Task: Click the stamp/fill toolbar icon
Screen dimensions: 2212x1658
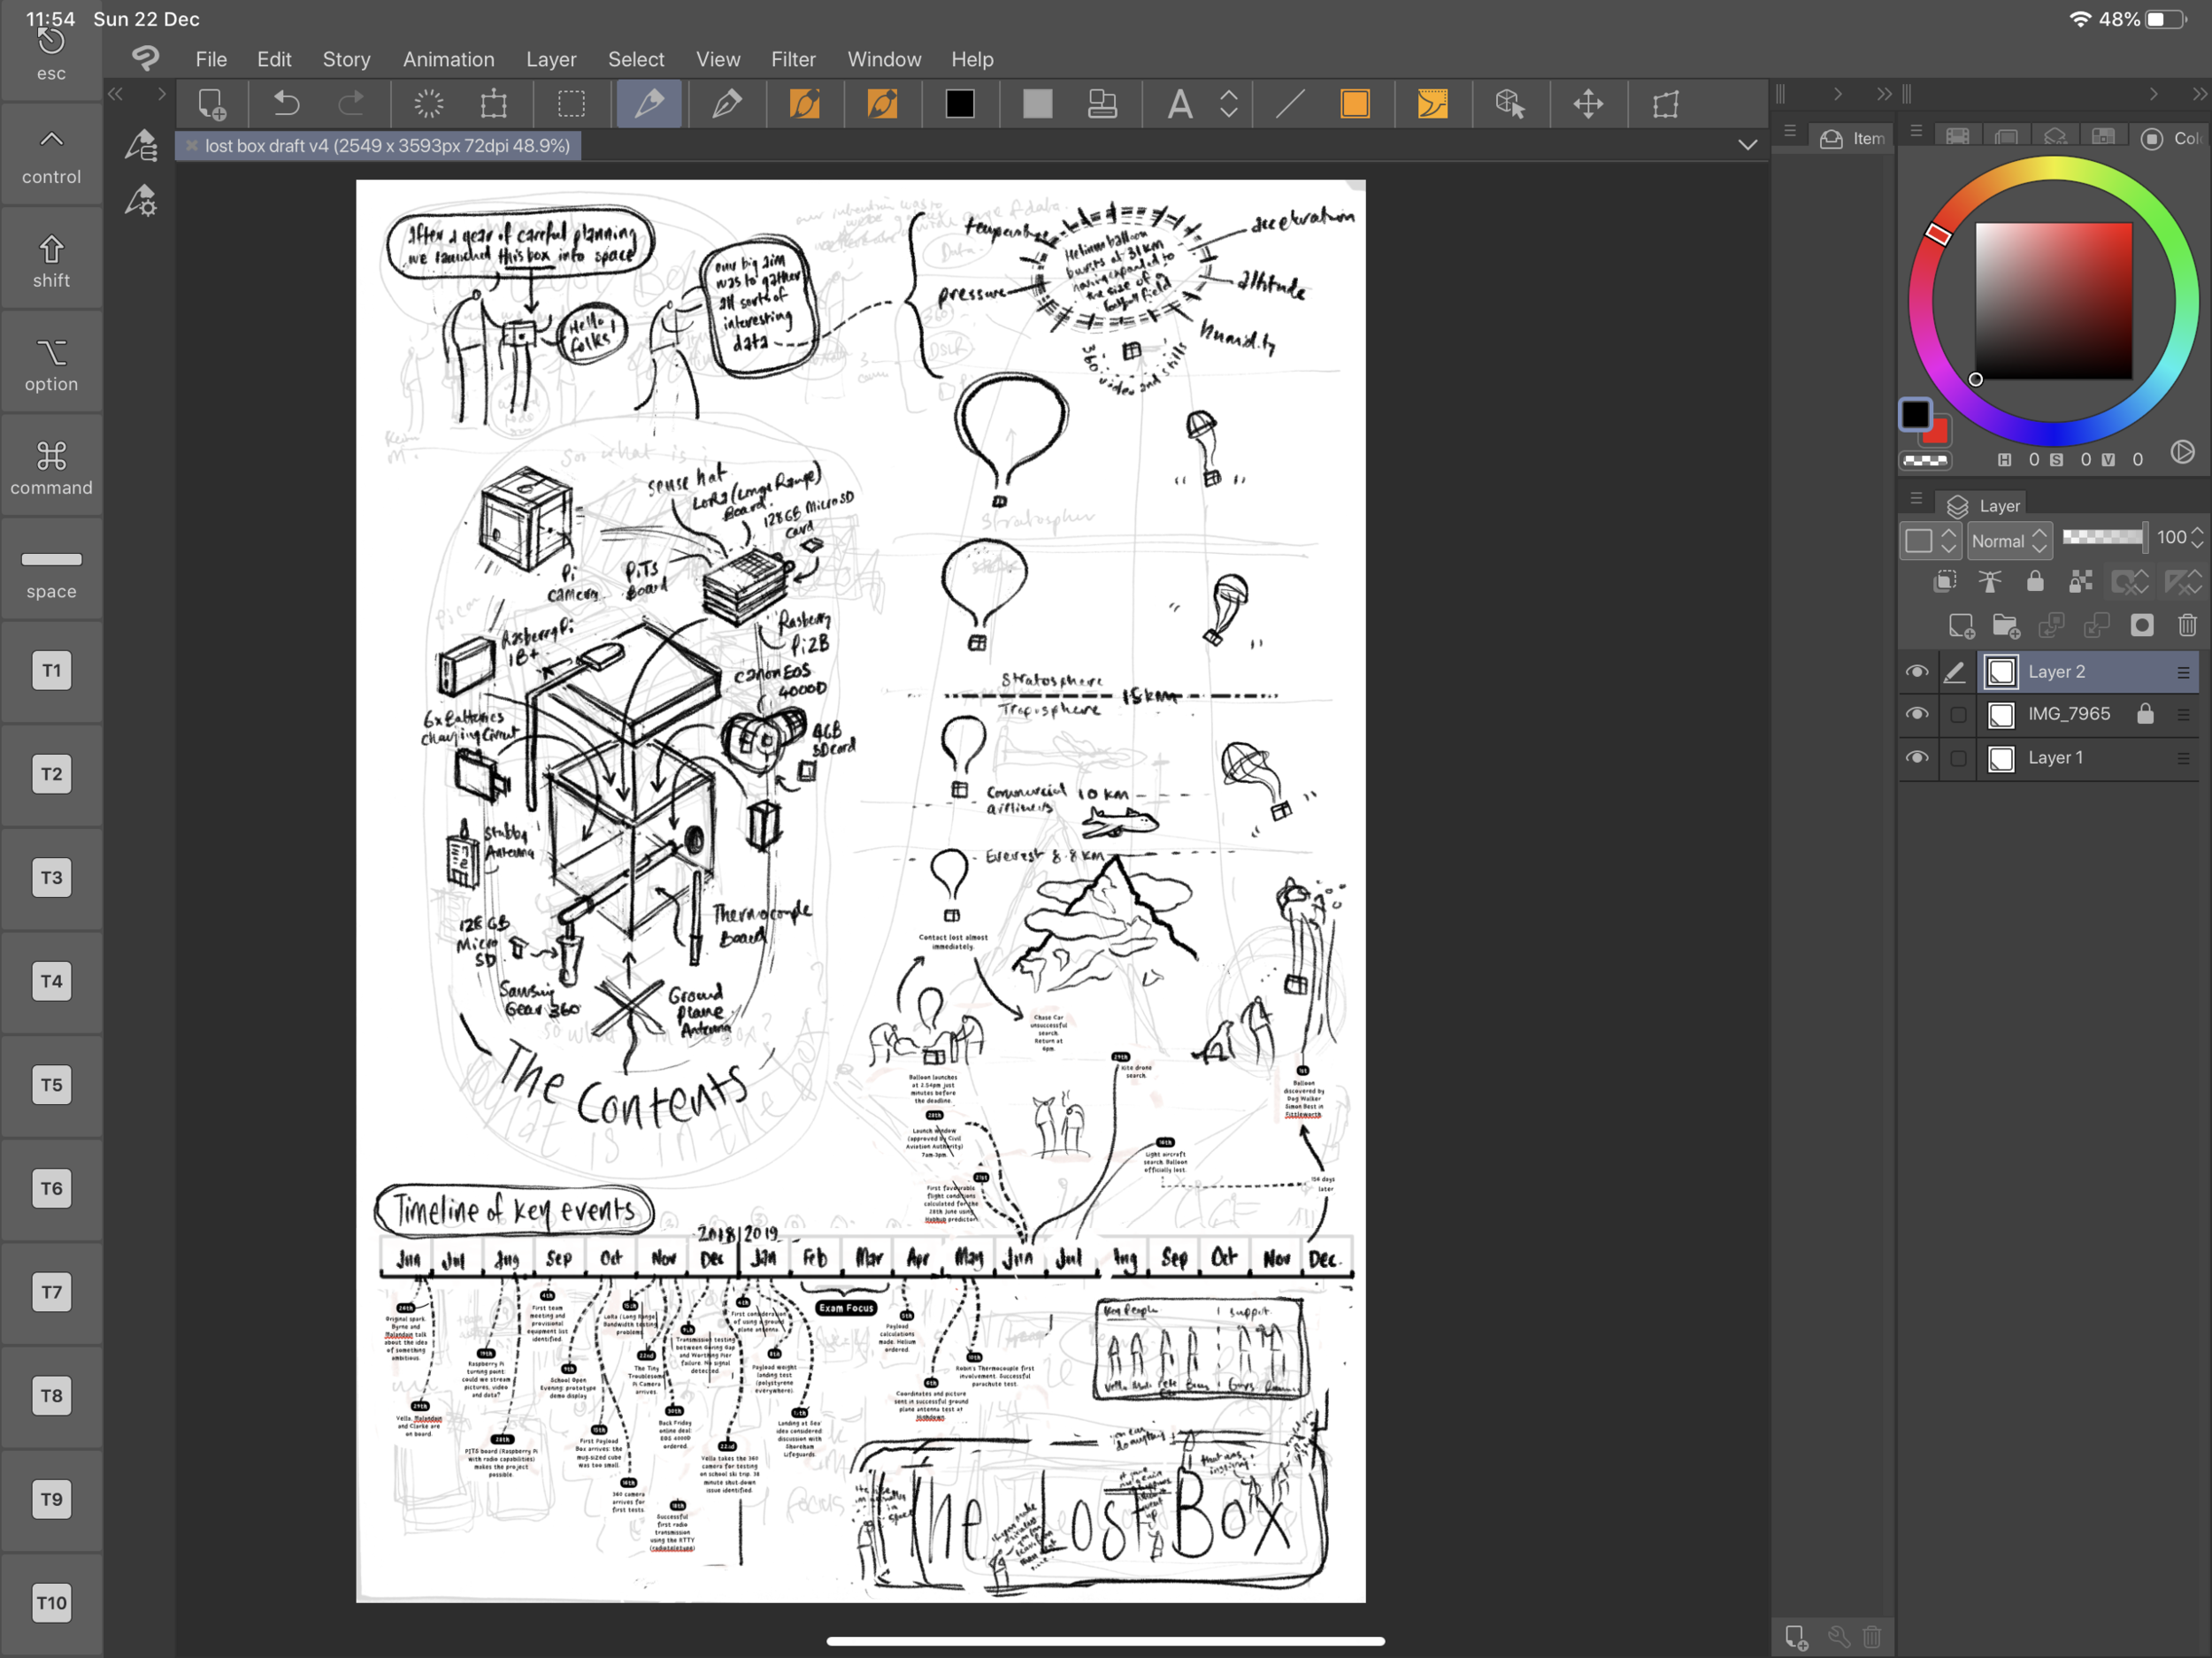Action: click(x=1102, y=104)
